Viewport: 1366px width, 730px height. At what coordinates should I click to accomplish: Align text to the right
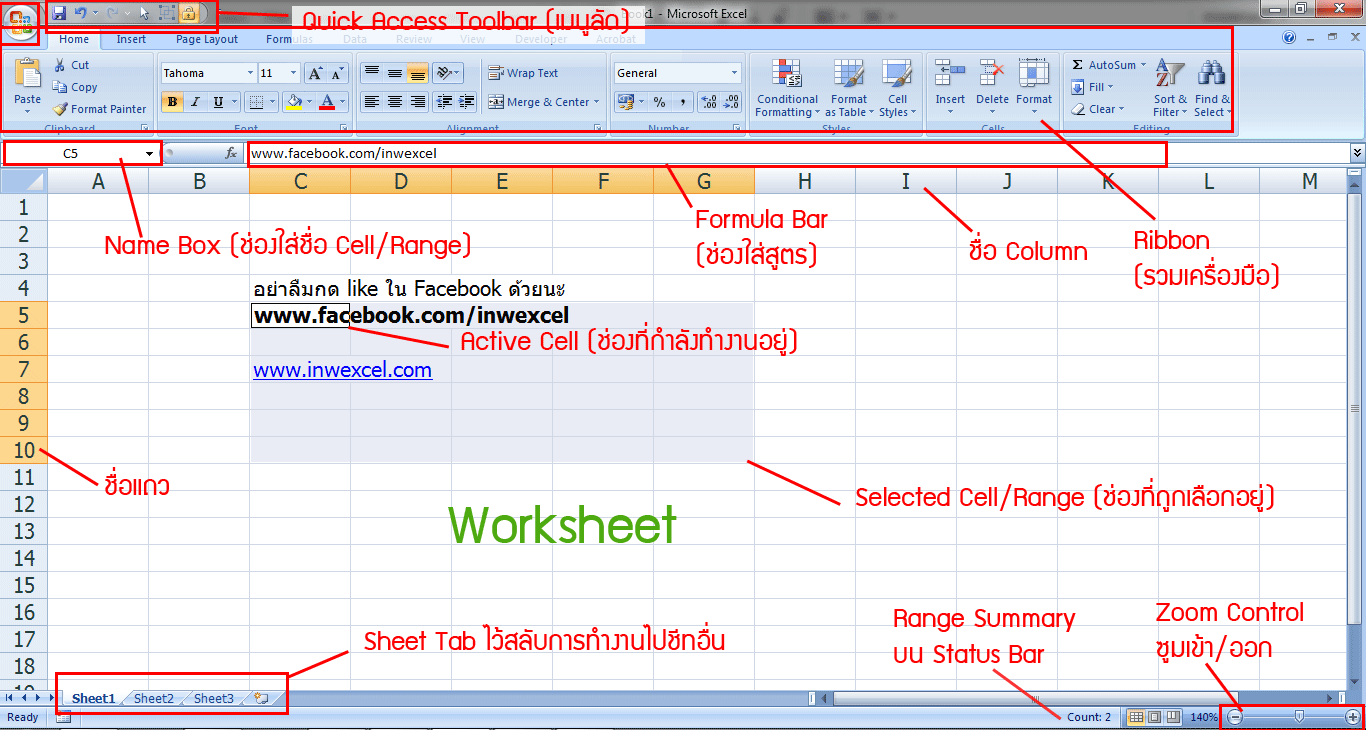[418, 102]
